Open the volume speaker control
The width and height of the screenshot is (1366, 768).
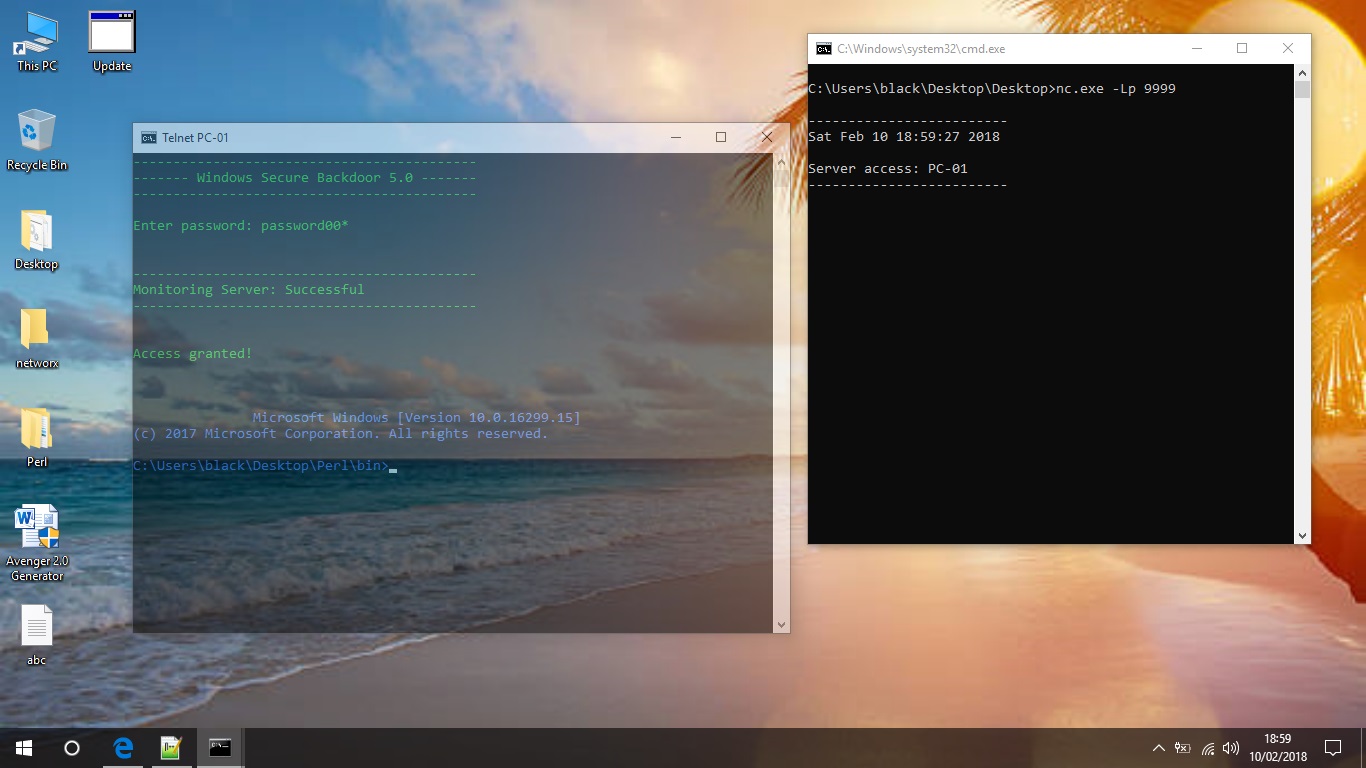(1231, 748)
